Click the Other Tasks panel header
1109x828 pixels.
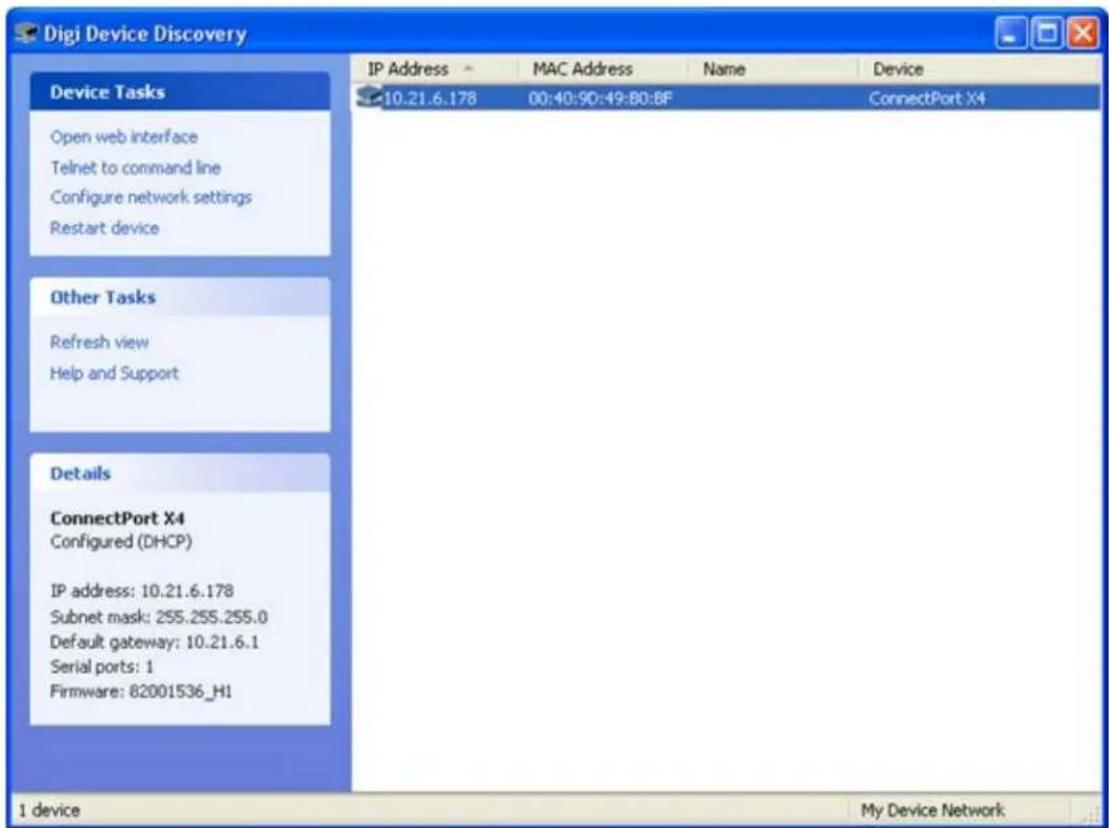coord(180,297)
